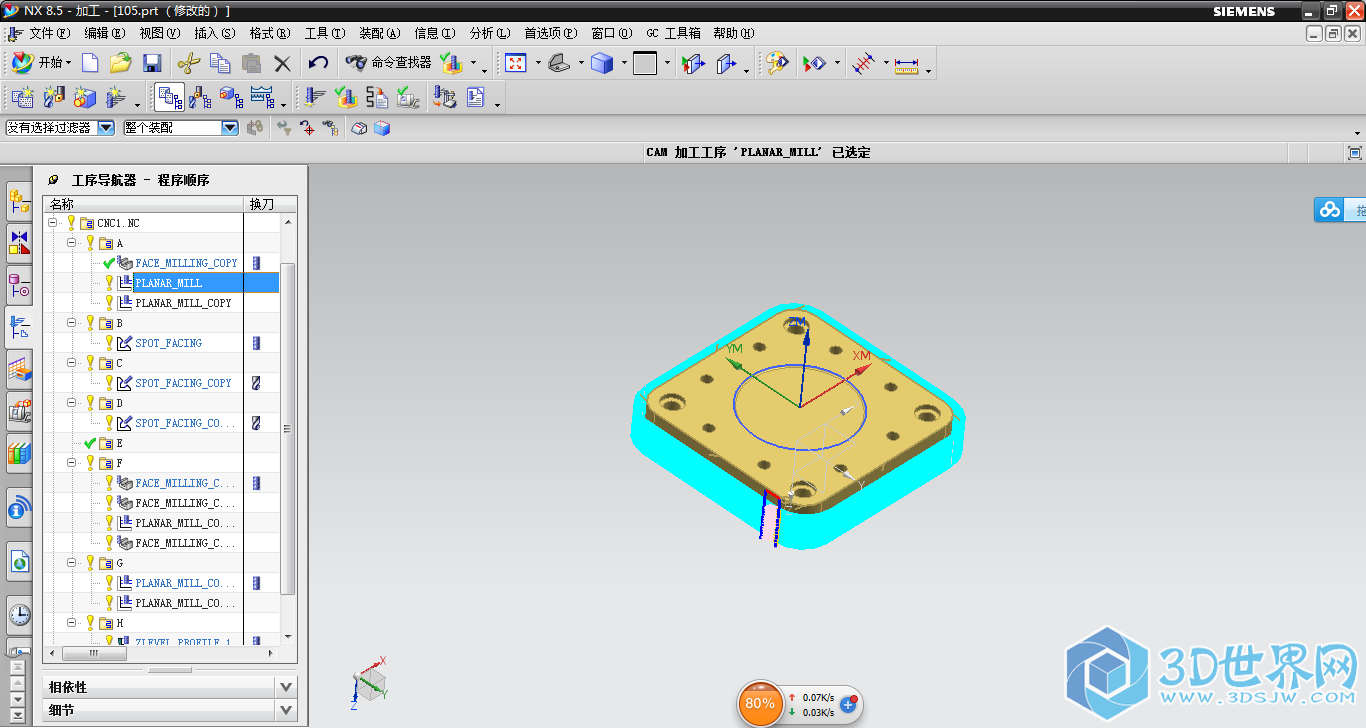Open the 视图 (View) menu
The width and height of the screenshot is (1366, 728).
click(x=160, y=33)
